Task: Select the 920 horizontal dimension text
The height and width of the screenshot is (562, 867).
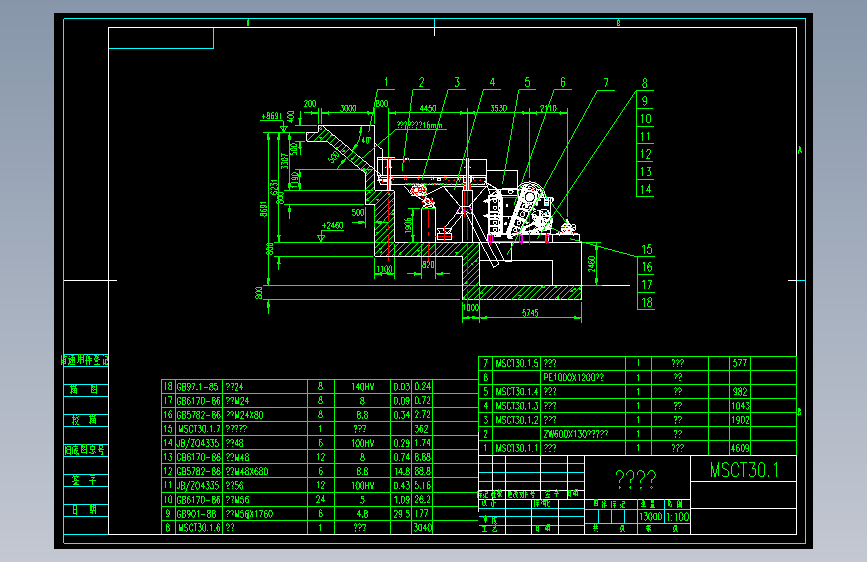Action: pyautogui.click(x=428, y=265)
